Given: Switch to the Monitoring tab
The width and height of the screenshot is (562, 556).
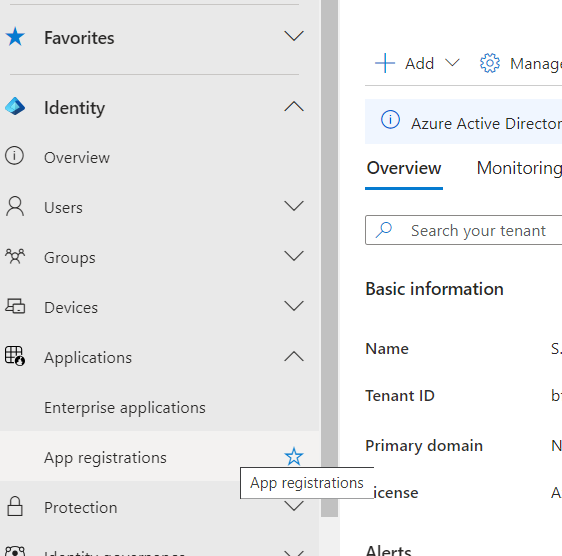Looking at the screenshot, I should 519,168.
